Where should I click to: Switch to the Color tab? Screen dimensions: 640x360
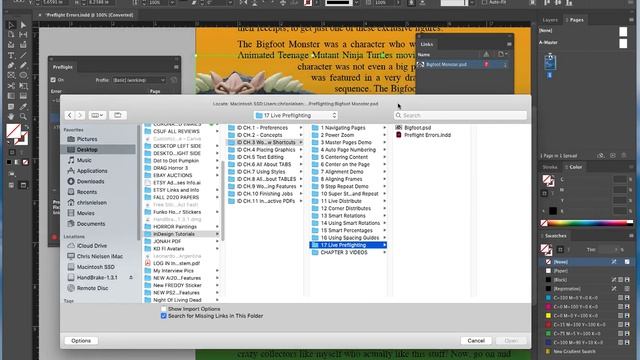pyautogui.click(x=575, y=167)
